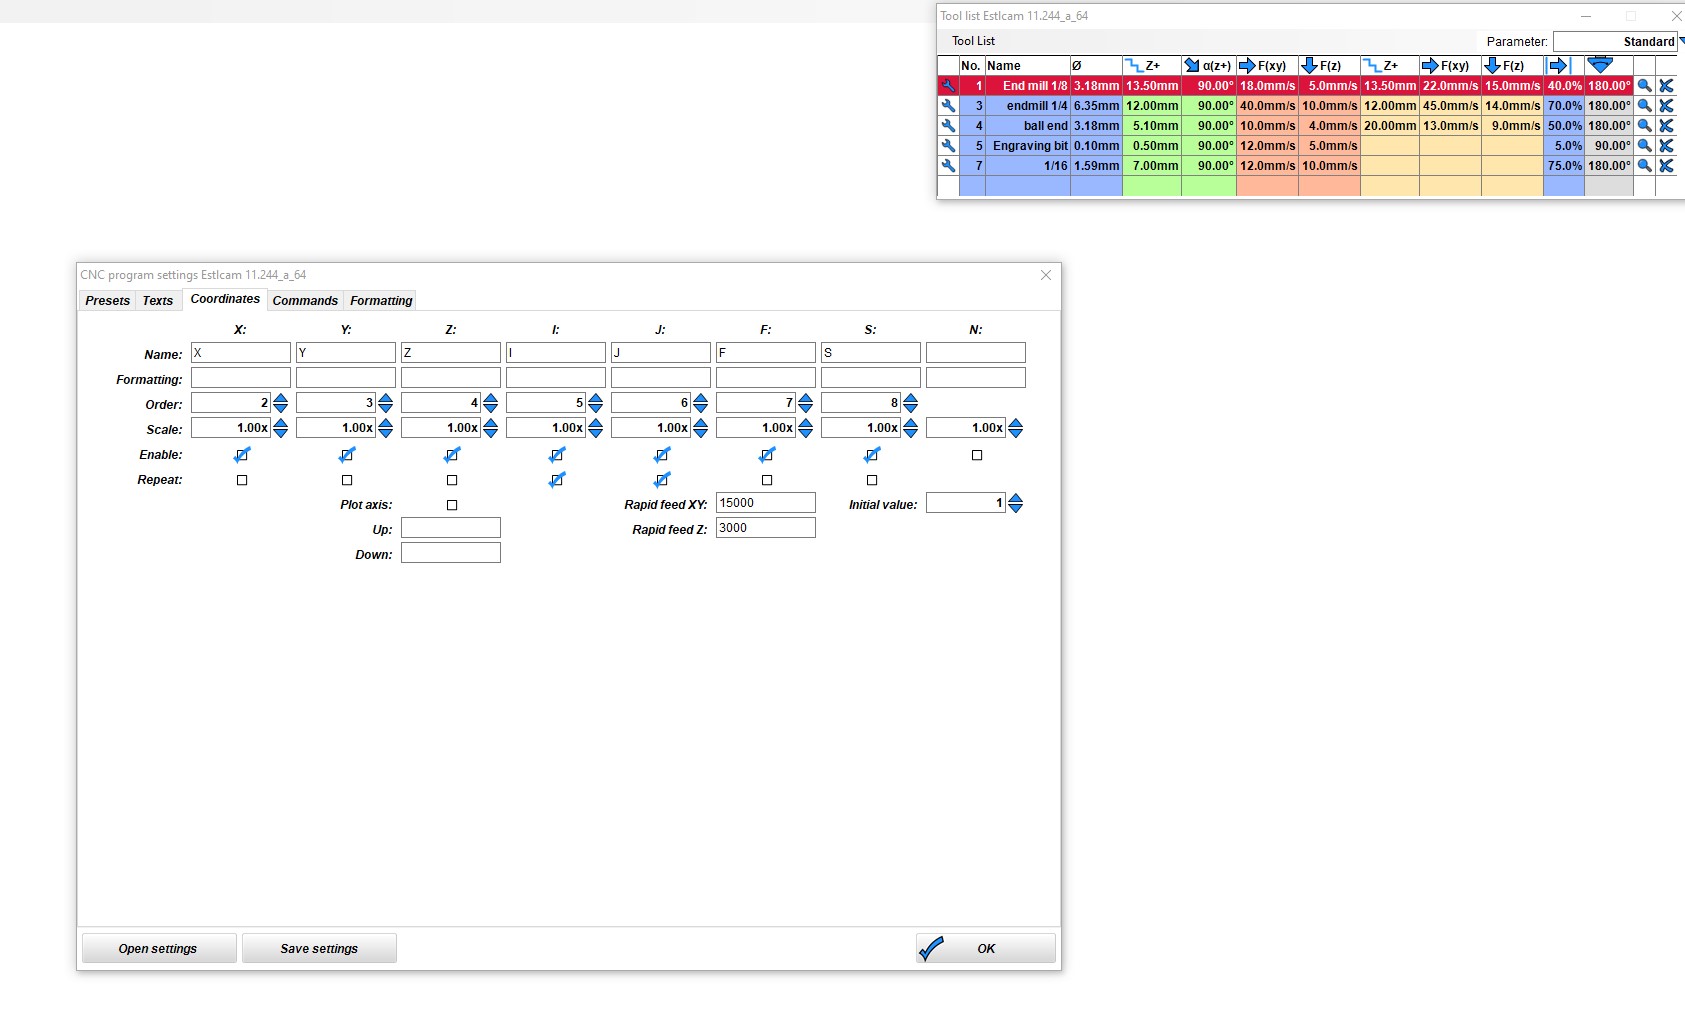Toggle Enable checkbox for N column

(977, 455)
